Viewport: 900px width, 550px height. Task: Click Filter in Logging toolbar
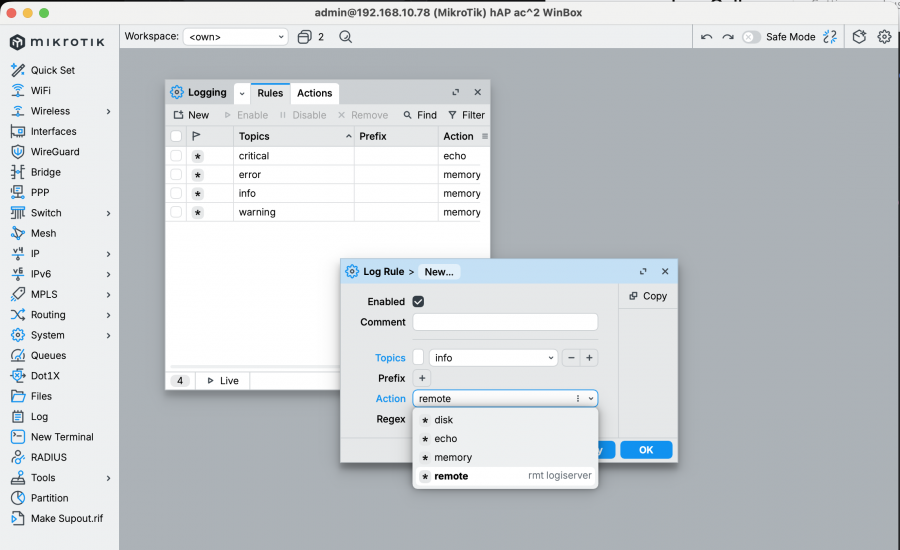click(x=466, y=115)
